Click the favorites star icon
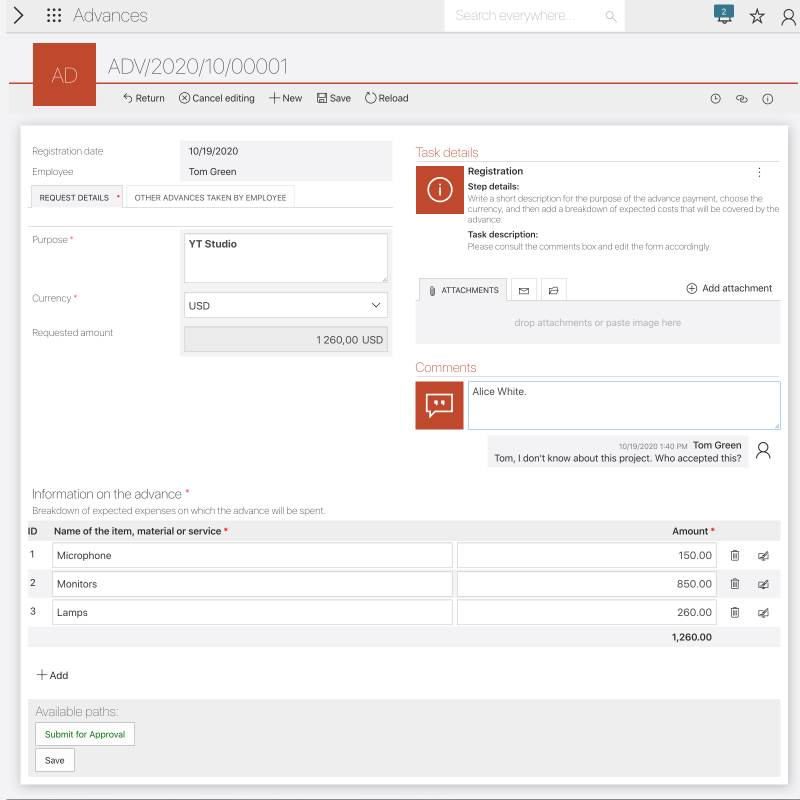Screen dimensions: 800x800 pos(757,16)
